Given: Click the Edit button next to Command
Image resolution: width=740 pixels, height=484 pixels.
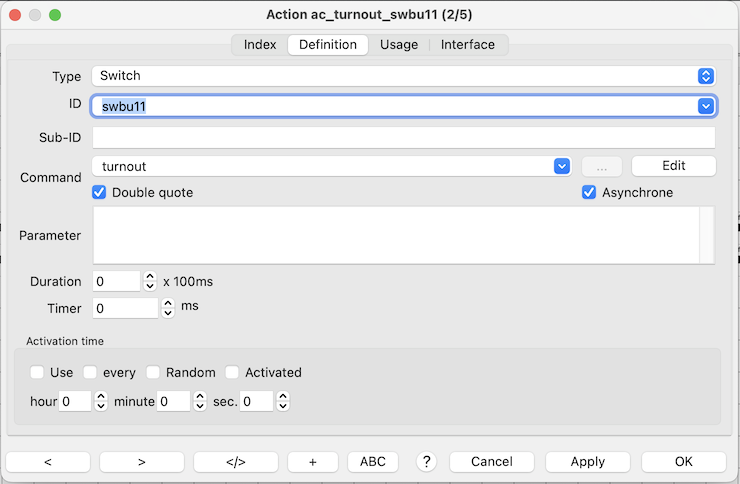Looking at the screenshot, I should click(x=673, y=166).
